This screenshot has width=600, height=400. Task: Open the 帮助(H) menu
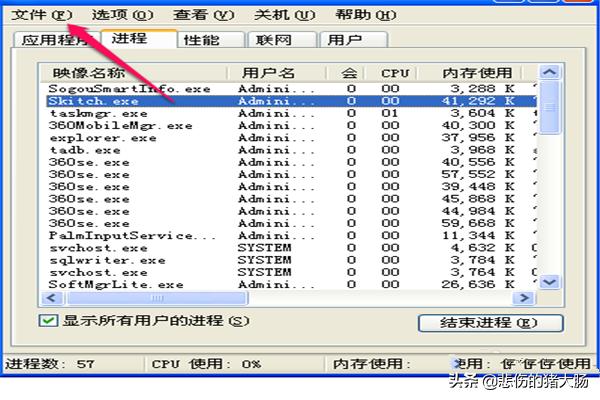click(x=365, y=14)
